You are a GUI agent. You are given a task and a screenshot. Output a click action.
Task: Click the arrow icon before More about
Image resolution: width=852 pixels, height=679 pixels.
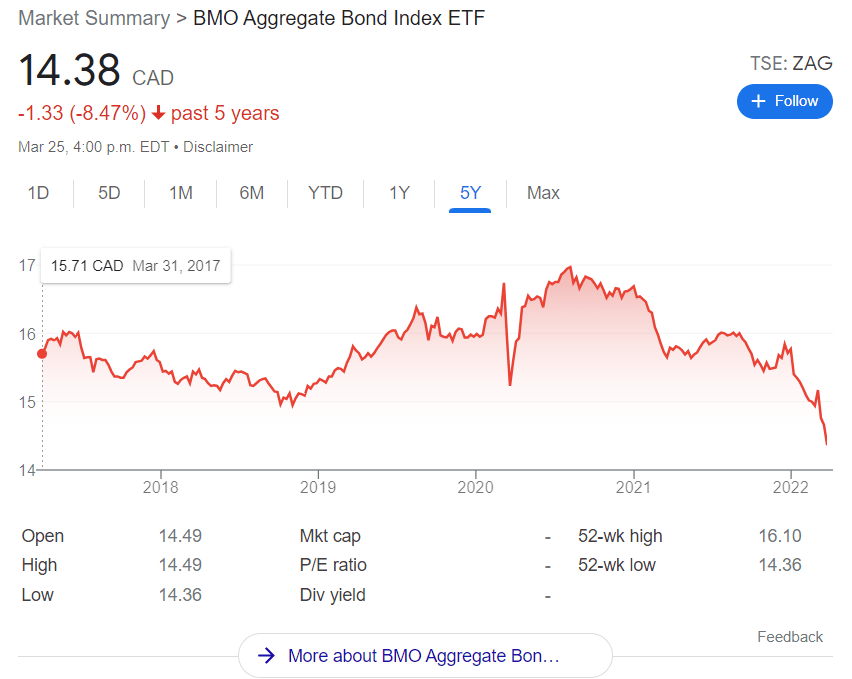266,656
